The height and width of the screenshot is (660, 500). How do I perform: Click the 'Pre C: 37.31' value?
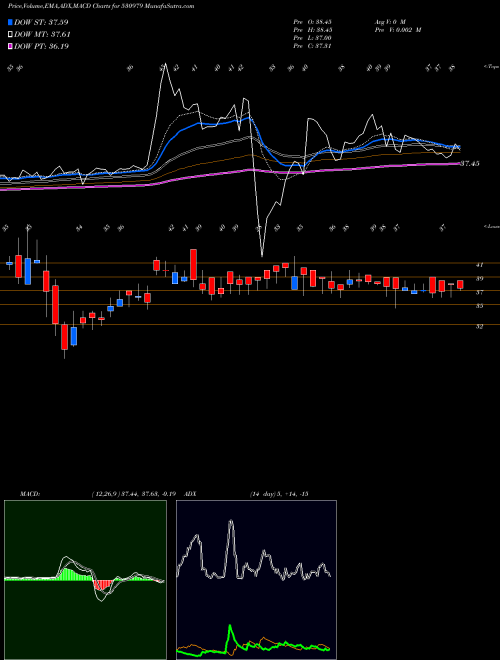pos(313,46)
